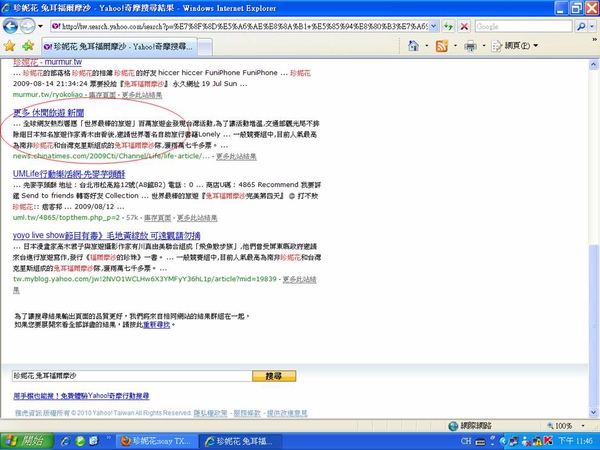Click the RSS feeds icon
This screenshot has height=450, width=600.
(x=442, y=46)
